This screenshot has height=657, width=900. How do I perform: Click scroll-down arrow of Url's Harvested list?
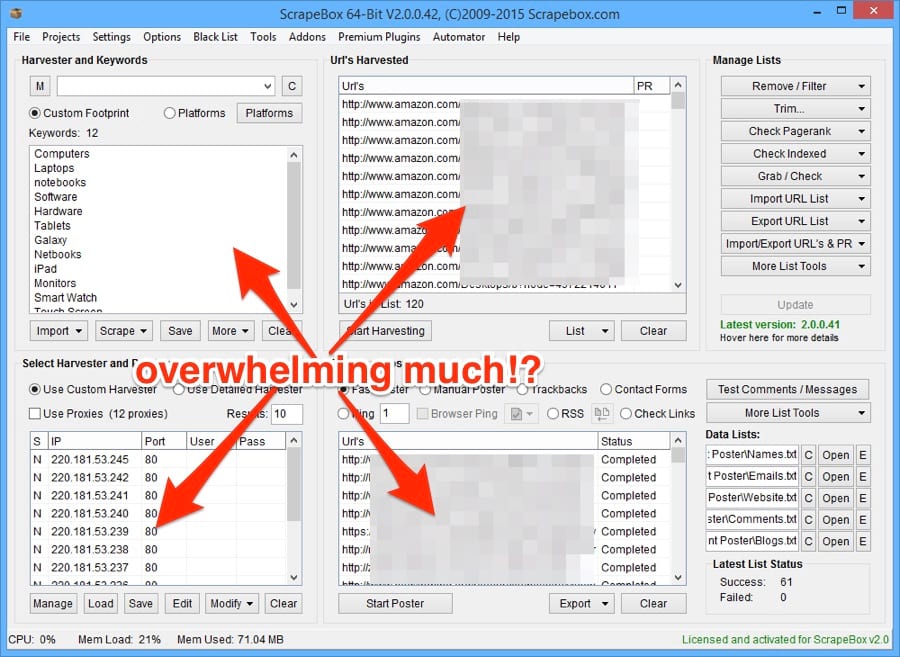(678, 285)
